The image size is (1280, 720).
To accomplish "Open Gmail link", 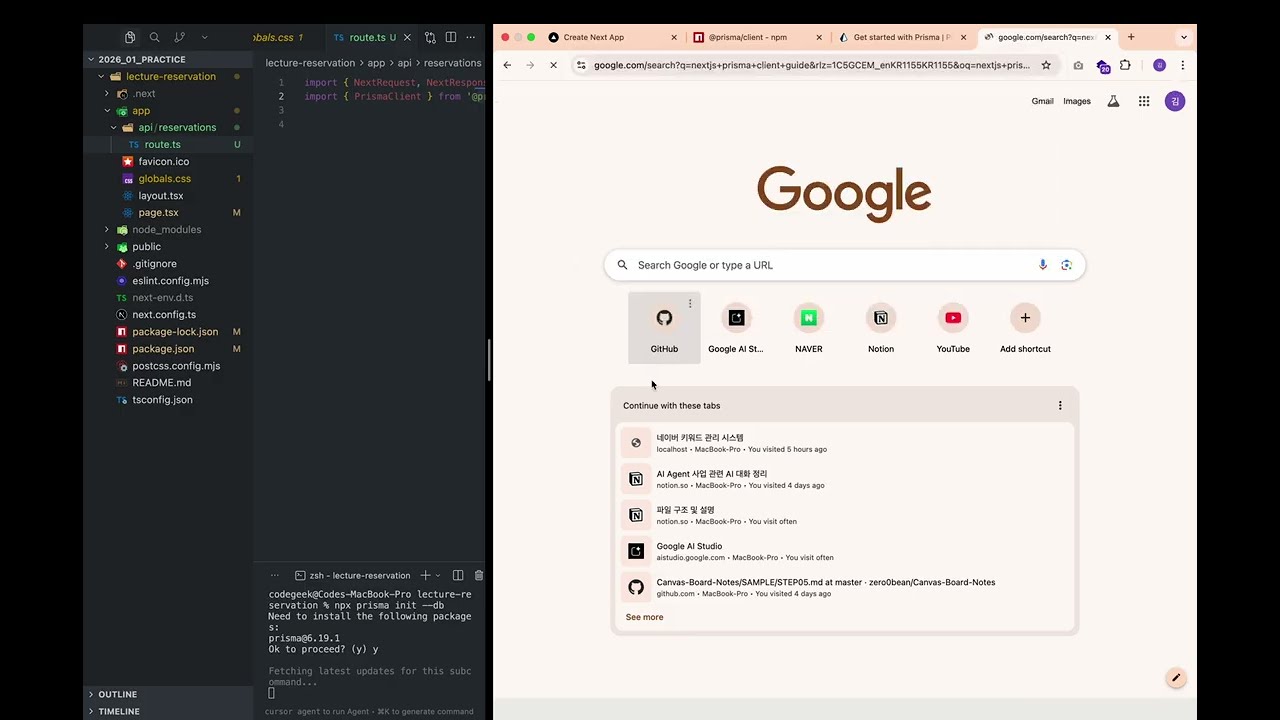I will click(x=1042, y=101).
